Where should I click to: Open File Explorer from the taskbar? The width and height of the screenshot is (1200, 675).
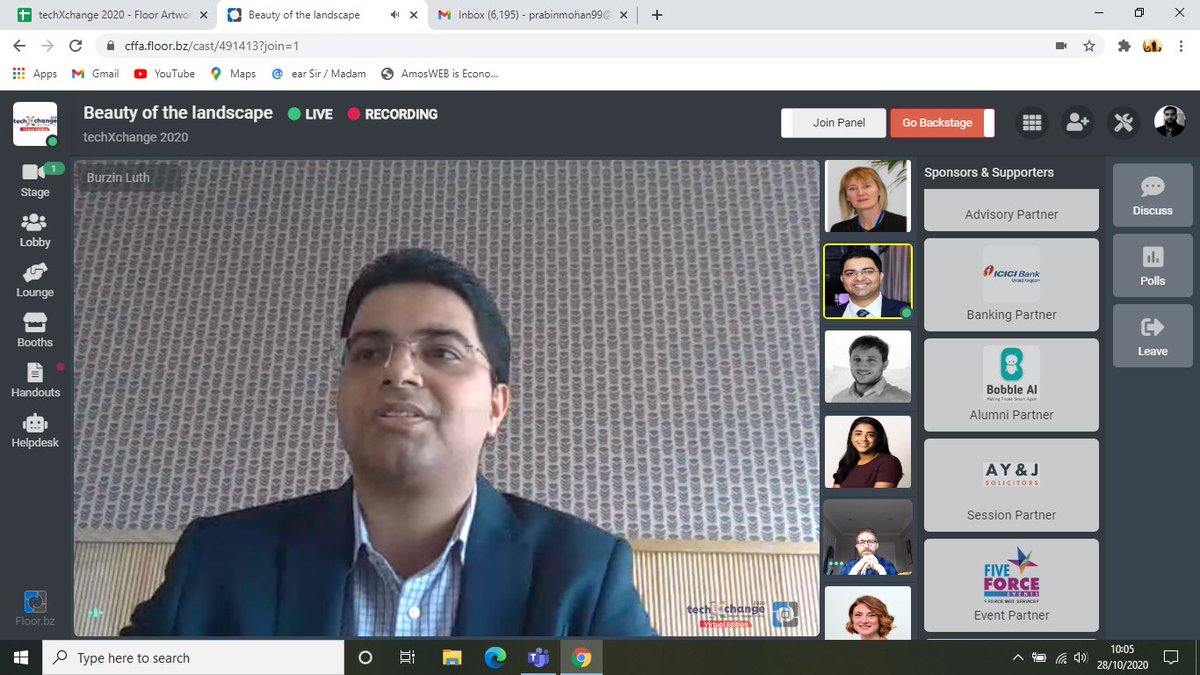click(453, 657)
